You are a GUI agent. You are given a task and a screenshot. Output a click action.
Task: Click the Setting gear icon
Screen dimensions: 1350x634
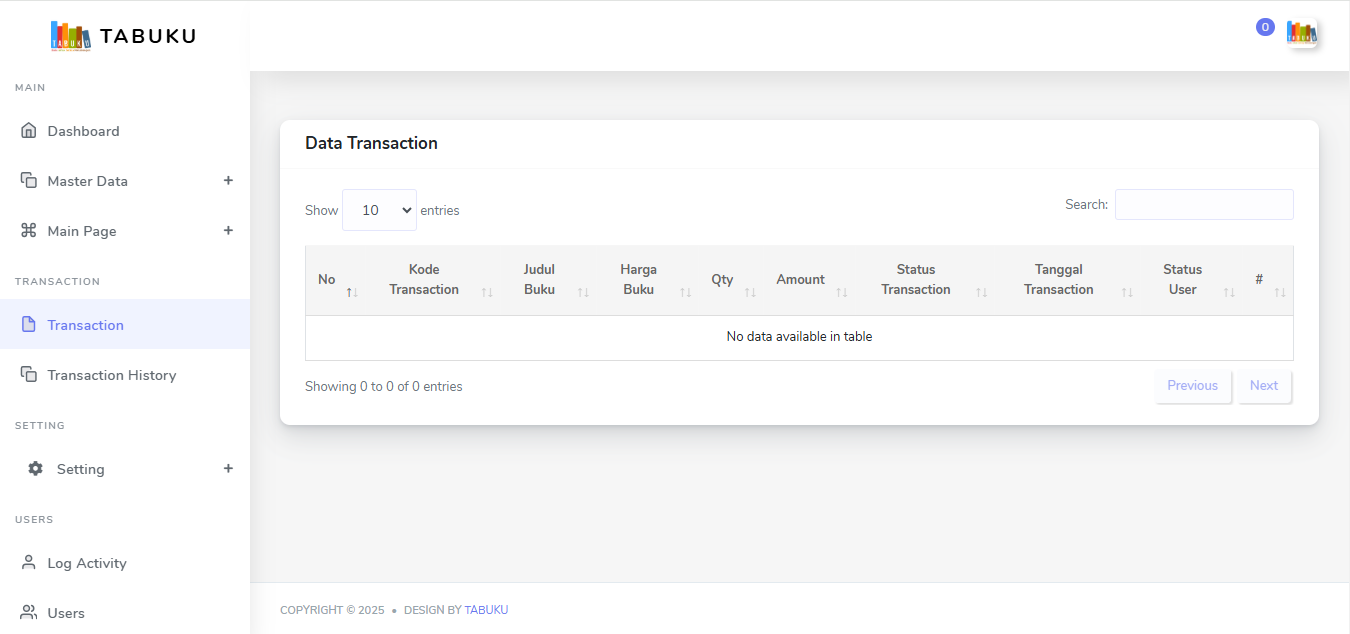pyautogui.click(x=36, y=469)
